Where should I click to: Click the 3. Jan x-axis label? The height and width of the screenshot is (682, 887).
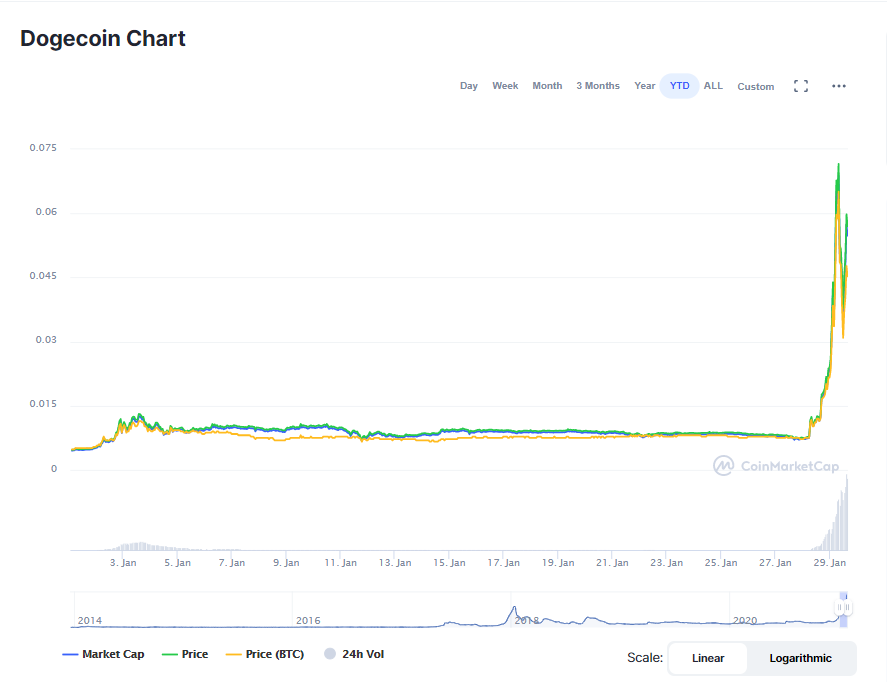123,563
